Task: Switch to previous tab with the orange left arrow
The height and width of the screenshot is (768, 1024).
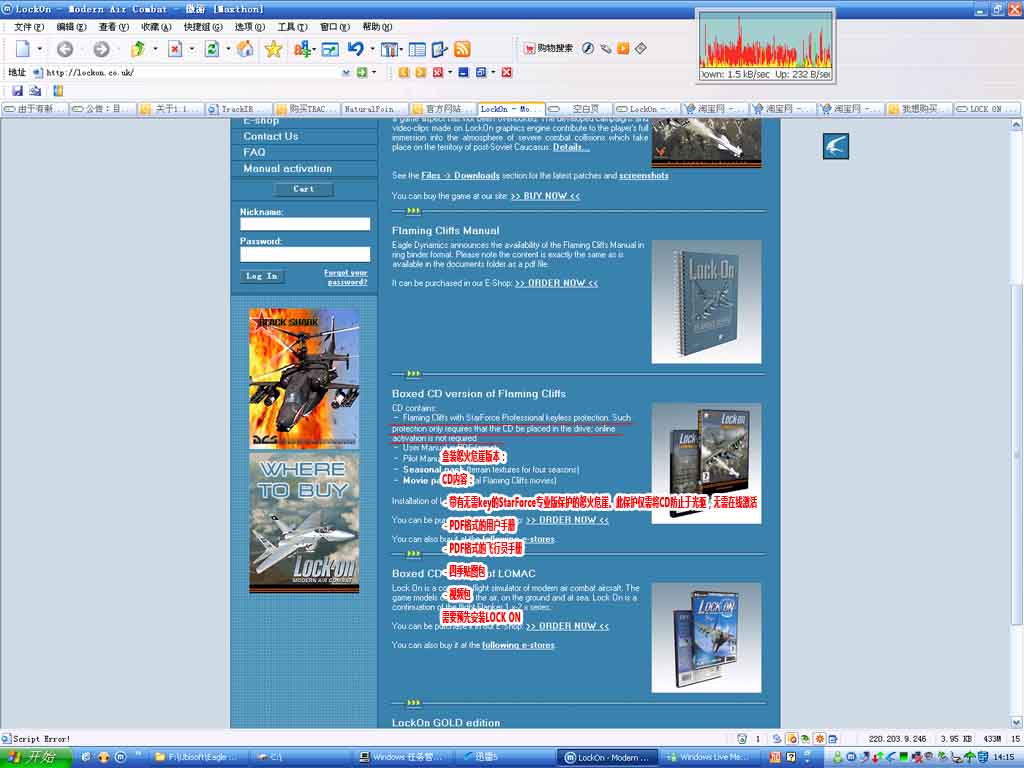Action: point(404,72)
